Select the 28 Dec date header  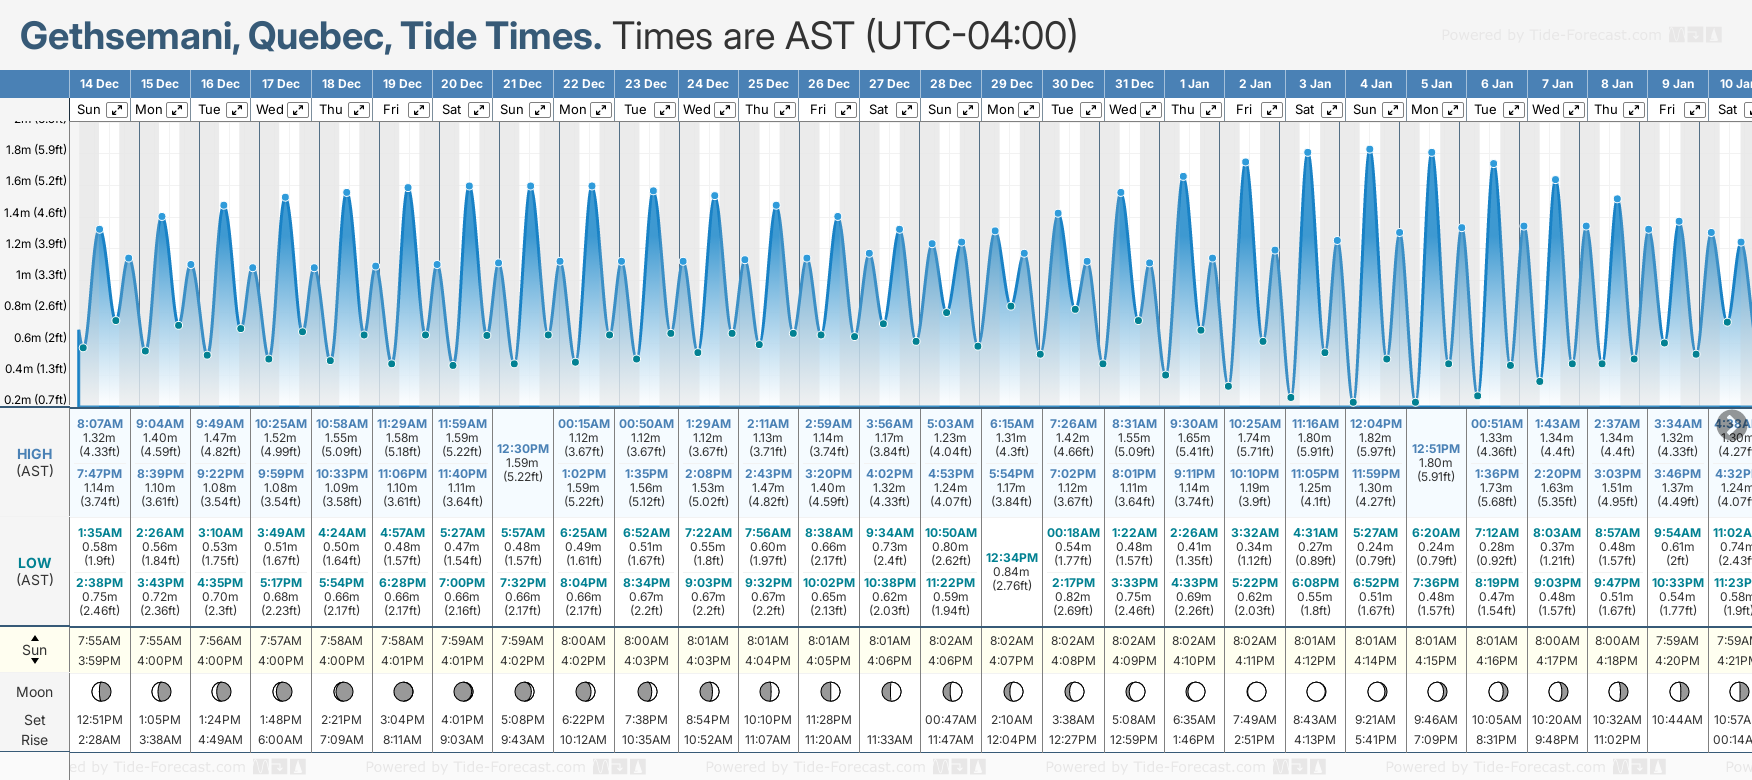(950, 84)
